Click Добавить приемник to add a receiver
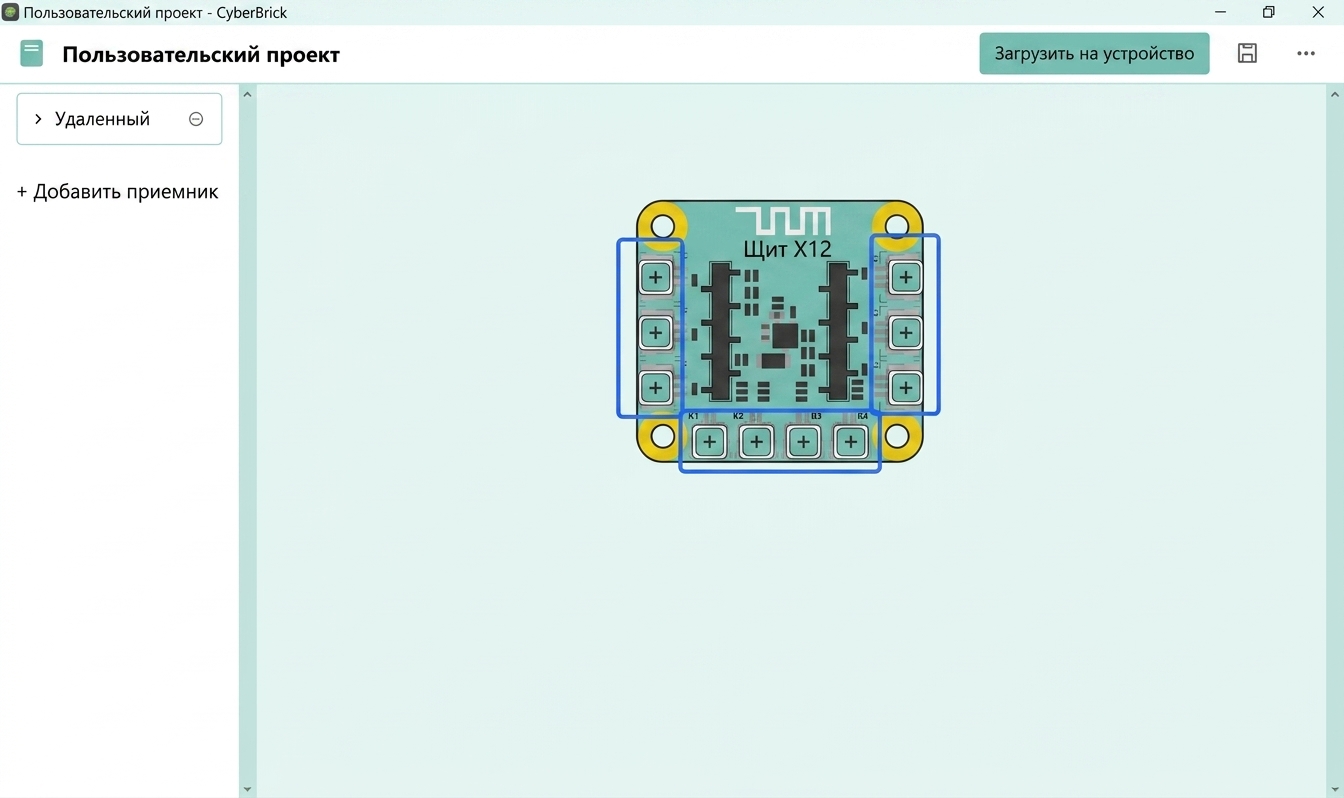This screenshot has height=798, width=1344. (x=117, y=192)
